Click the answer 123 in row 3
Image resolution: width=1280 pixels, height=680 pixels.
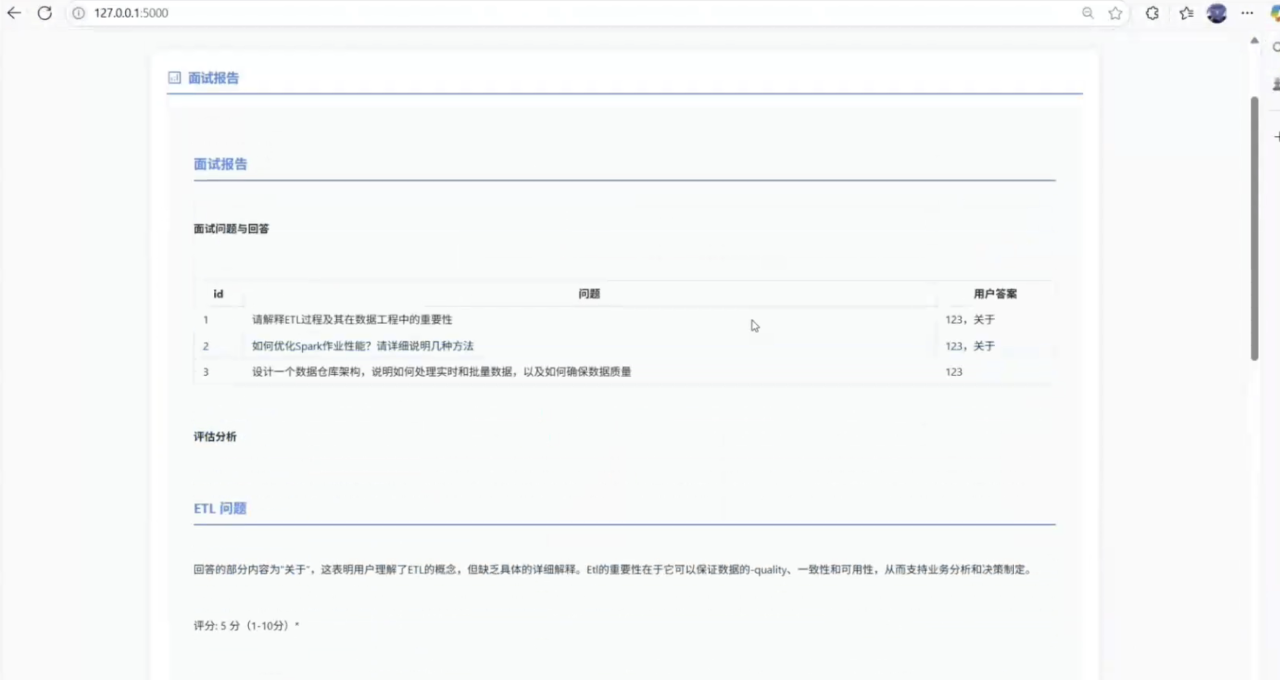point(954,371)
